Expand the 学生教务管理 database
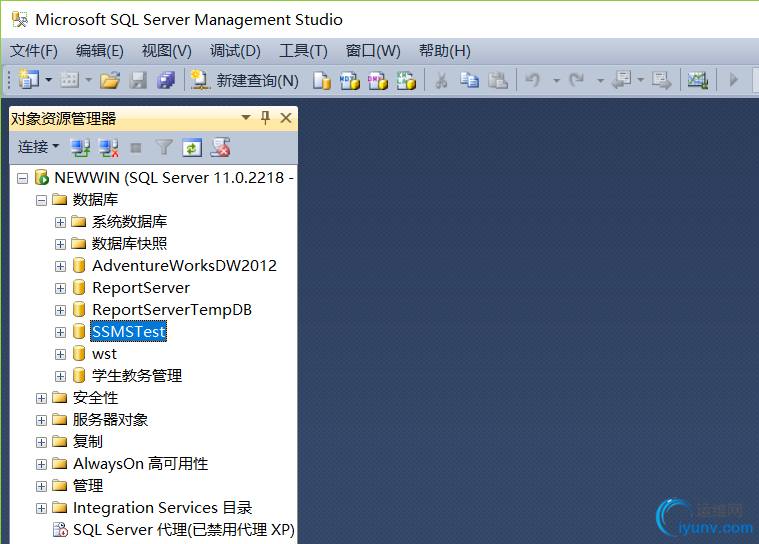759x544 pixels. coord(60,377)
